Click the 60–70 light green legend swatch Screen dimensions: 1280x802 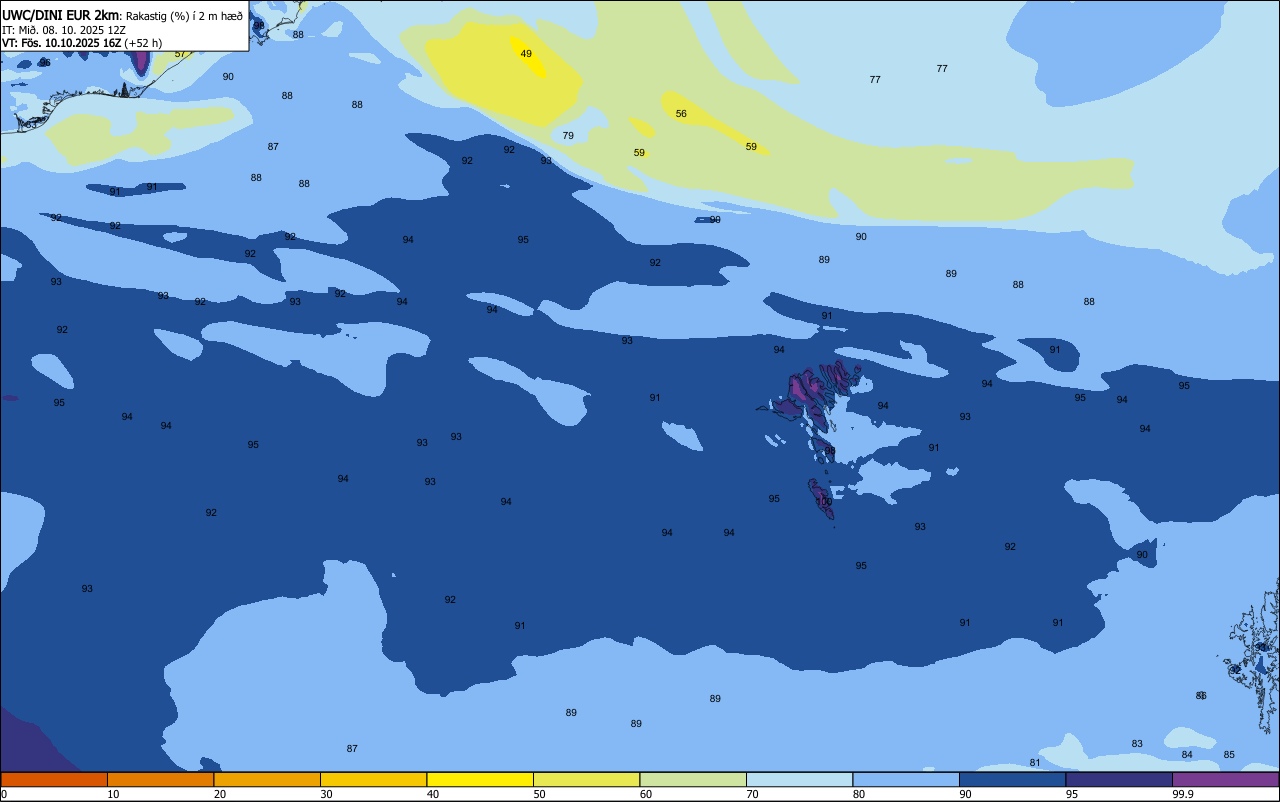693,779
